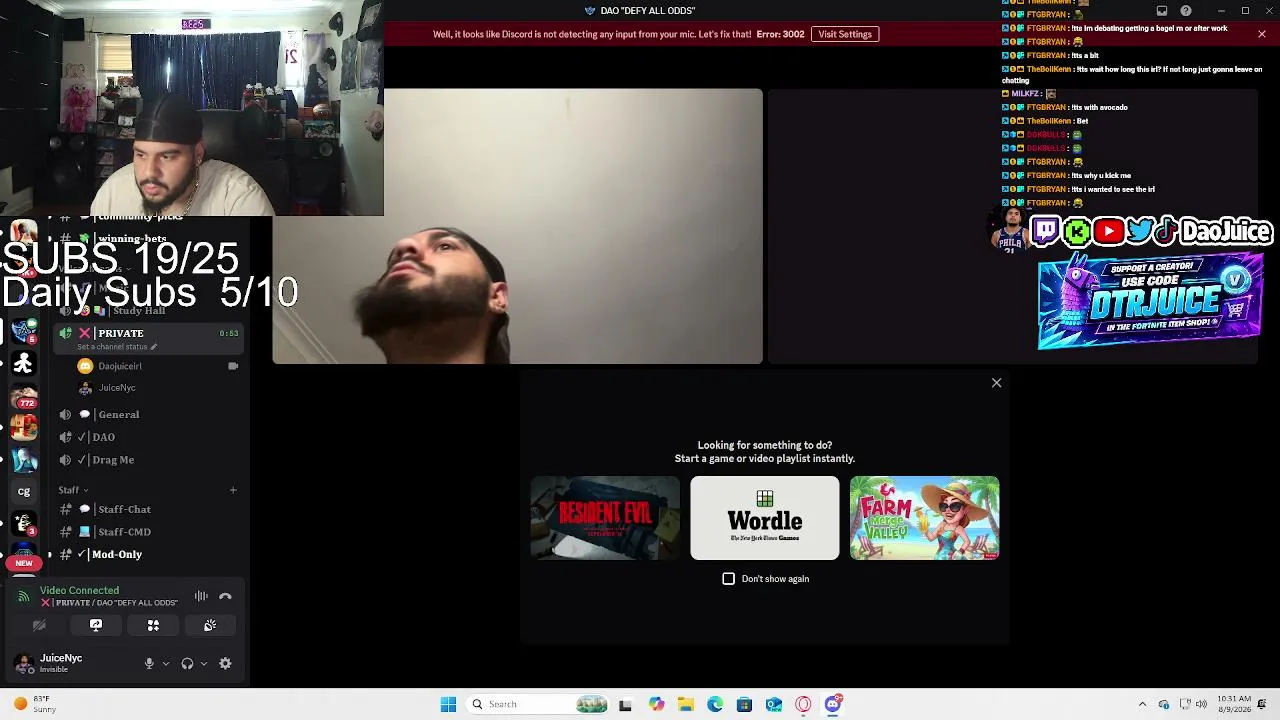Open the Mod-Only text channel
The width and height of the screenshot is (1280, 720).
coord(150,554)
